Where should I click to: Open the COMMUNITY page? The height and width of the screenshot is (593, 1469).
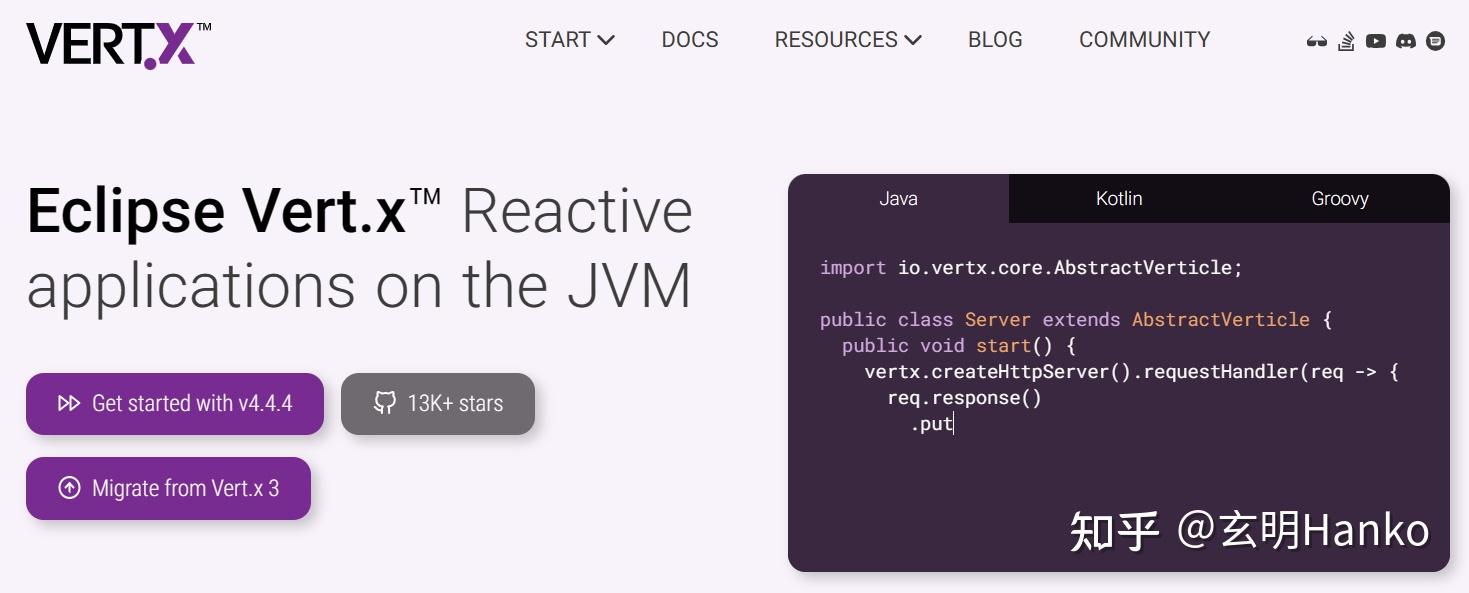coord(1144,40)
